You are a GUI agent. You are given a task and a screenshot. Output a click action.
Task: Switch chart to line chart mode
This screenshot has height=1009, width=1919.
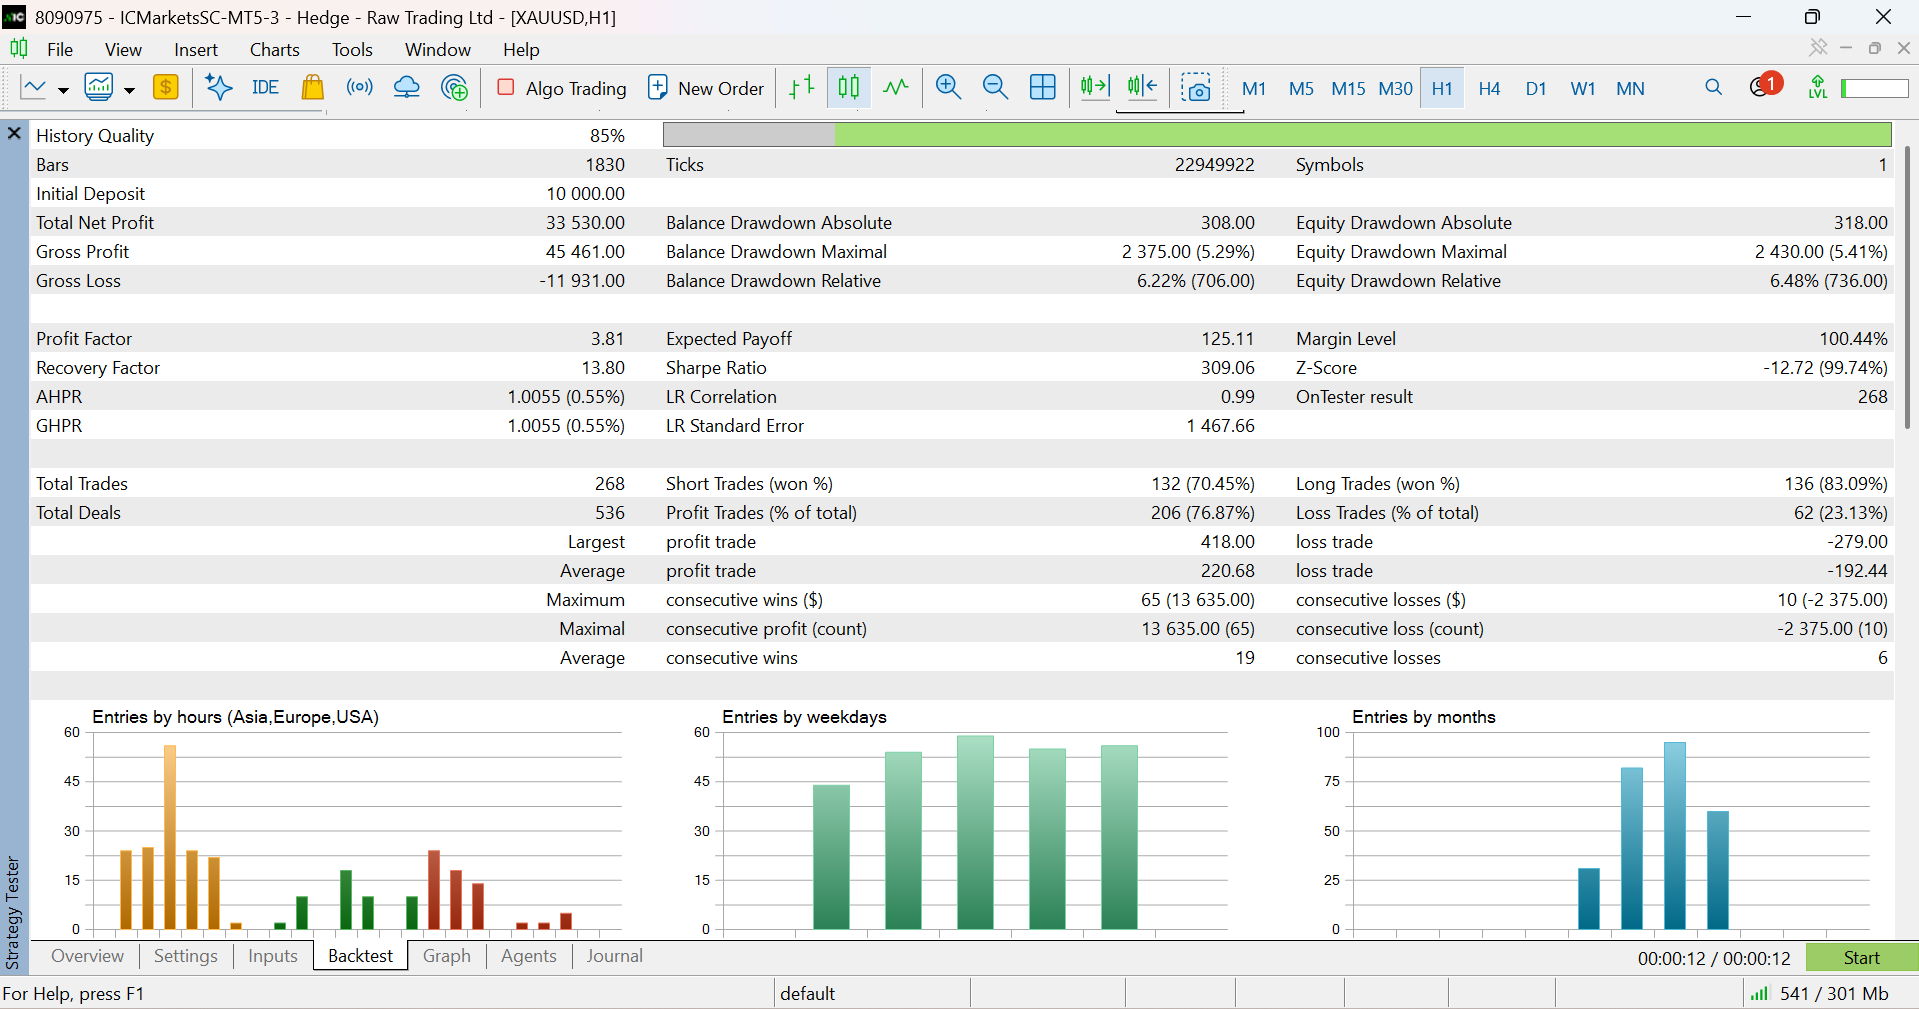(x=896, y=88)
